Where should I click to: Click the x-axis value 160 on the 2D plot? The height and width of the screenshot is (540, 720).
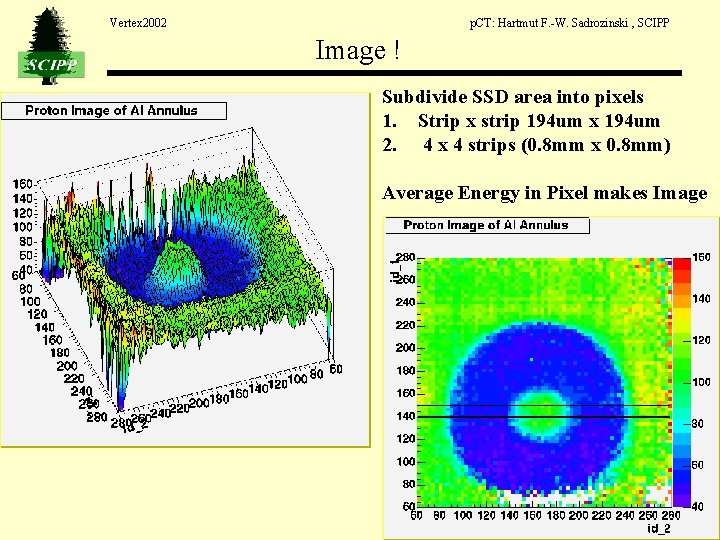coord(532,515)
